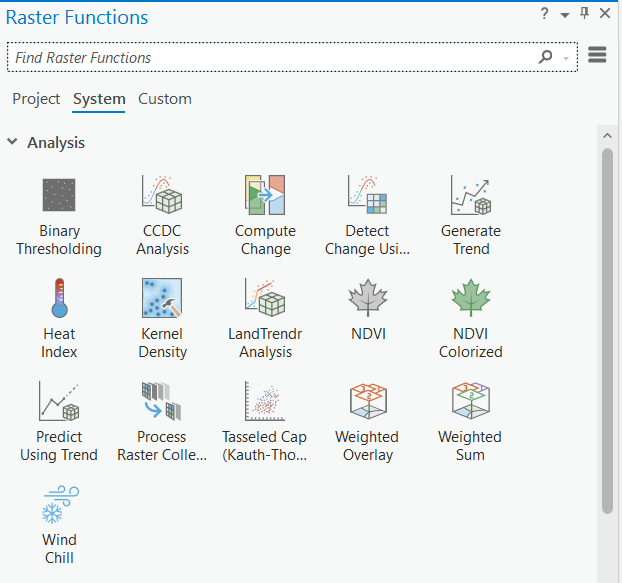Open the search options dropdown arrow
The image size is (622, 583).
coord(567,58)
